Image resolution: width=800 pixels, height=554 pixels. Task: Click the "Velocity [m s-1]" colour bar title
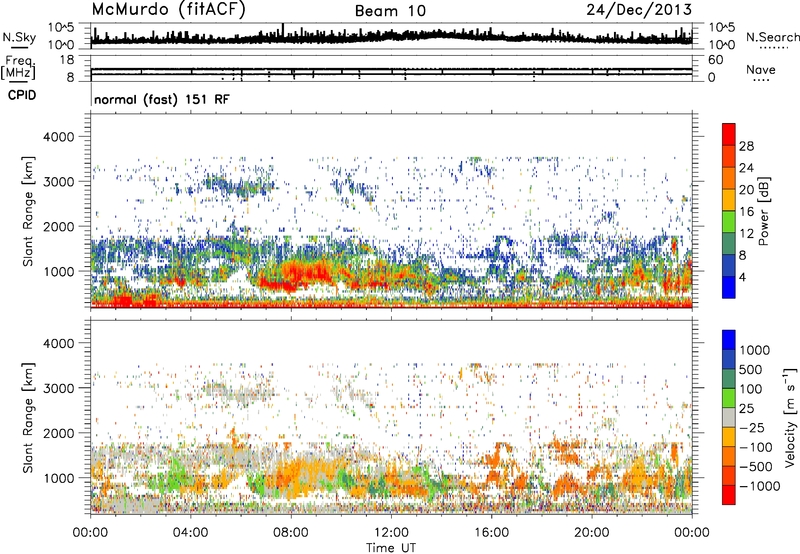[790, 417]
